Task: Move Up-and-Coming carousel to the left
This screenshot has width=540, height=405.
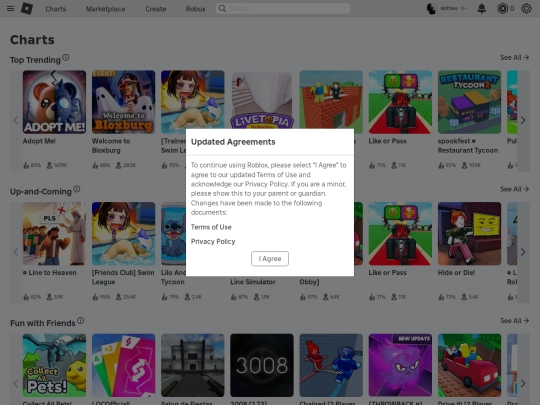Action: [16, 252]
